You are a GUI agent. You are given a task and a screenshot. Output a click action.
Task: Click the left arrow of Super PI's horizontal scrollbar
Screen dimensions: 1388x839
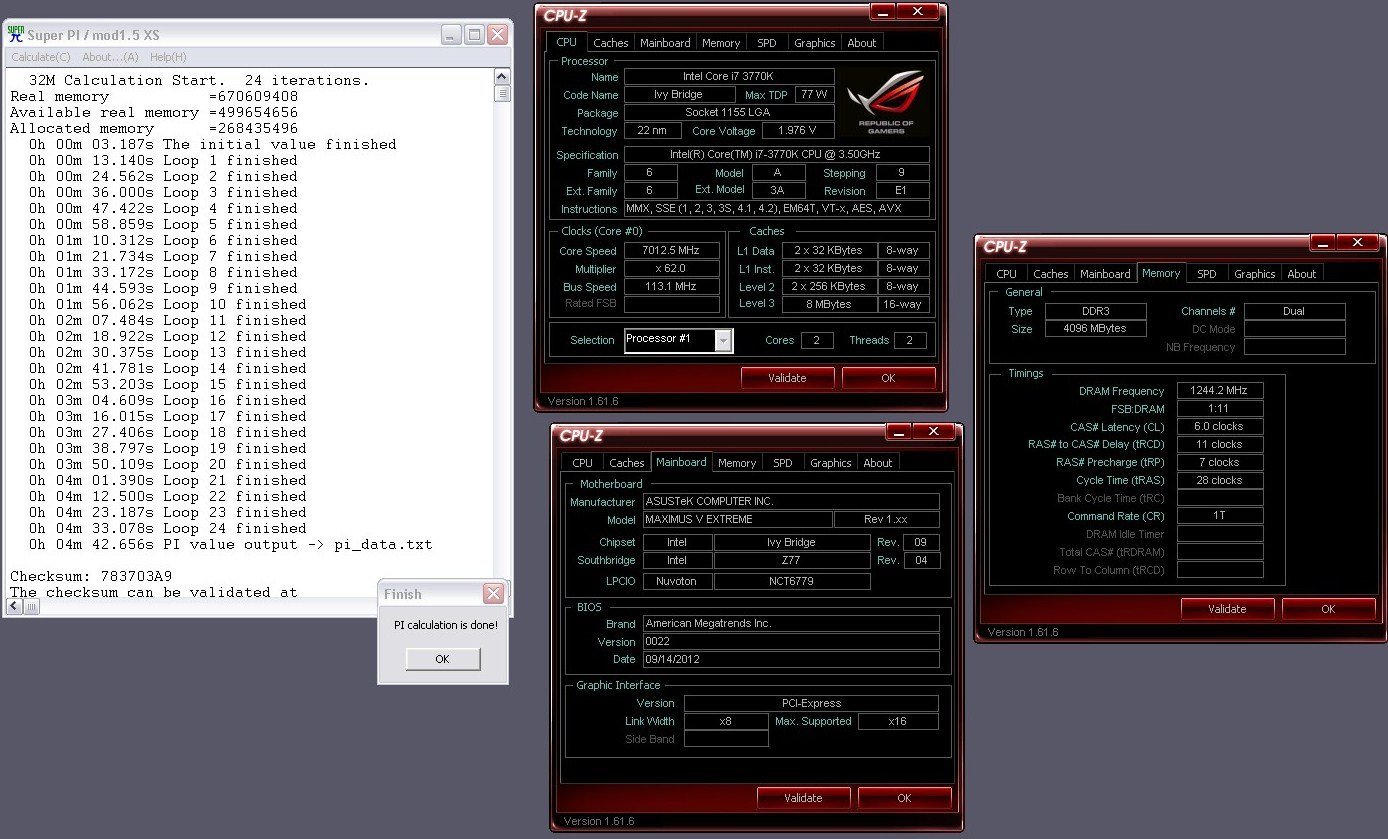(16, 607)
